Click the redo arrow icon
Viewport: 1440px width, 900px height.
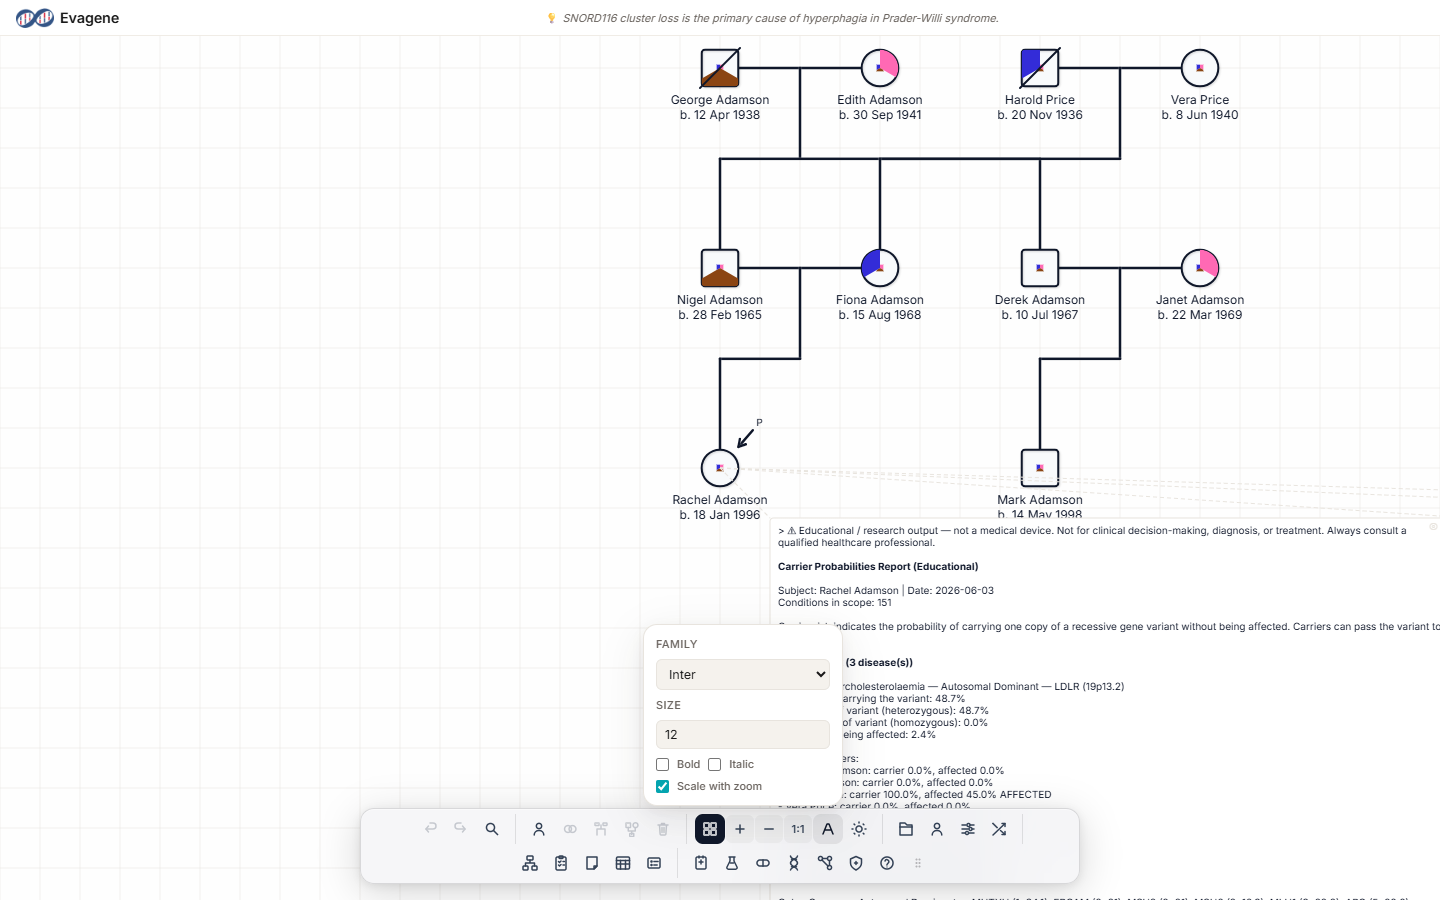pyautogui.click(x=460, y=829)
